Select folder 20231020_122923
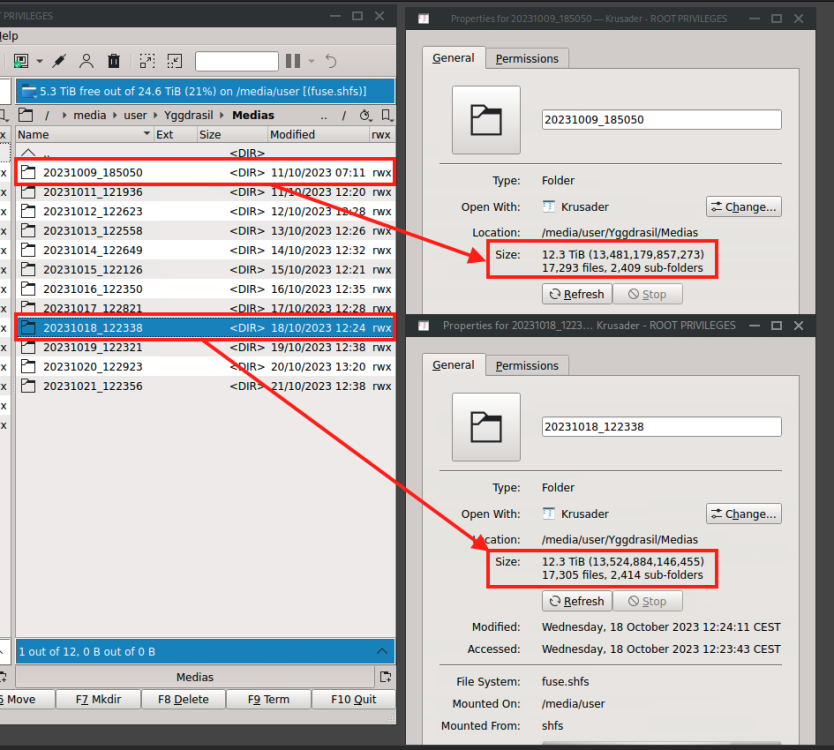Viewport: 834px width, 750px height. click(x=205, y=366)
